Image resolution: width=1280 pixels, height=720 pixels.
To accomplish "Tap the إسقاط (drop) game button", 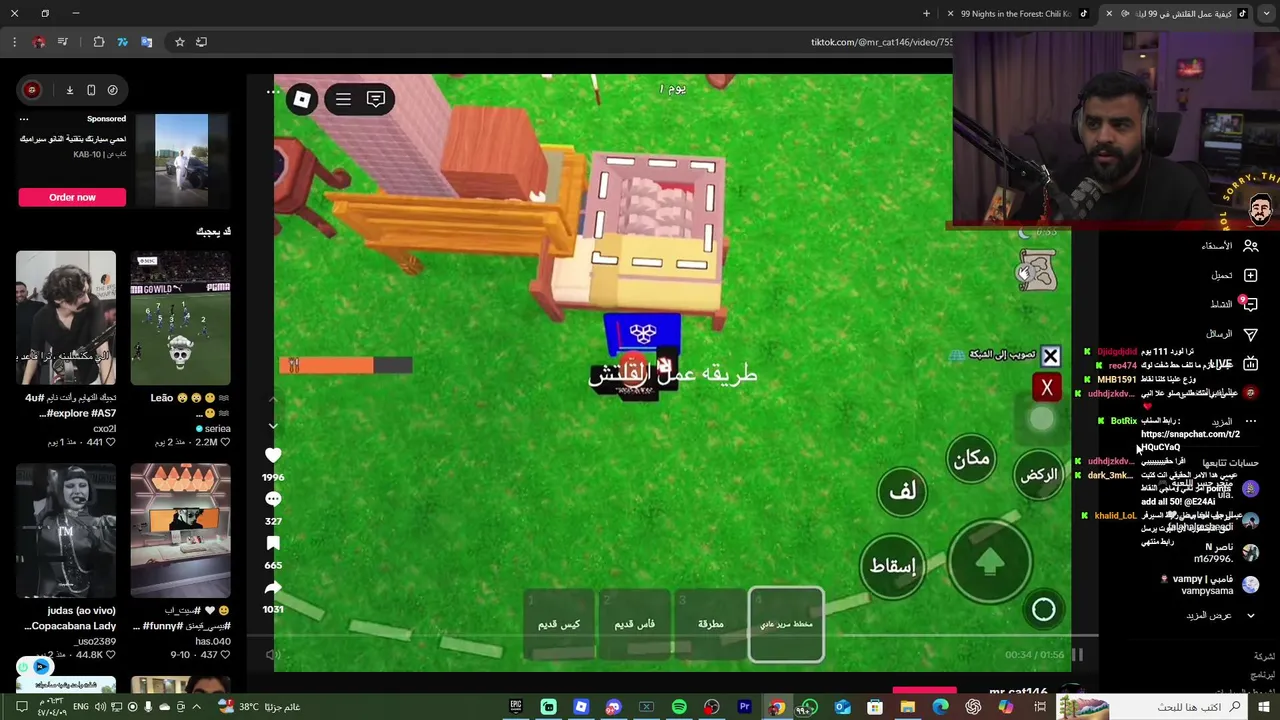I will (892, 566).
